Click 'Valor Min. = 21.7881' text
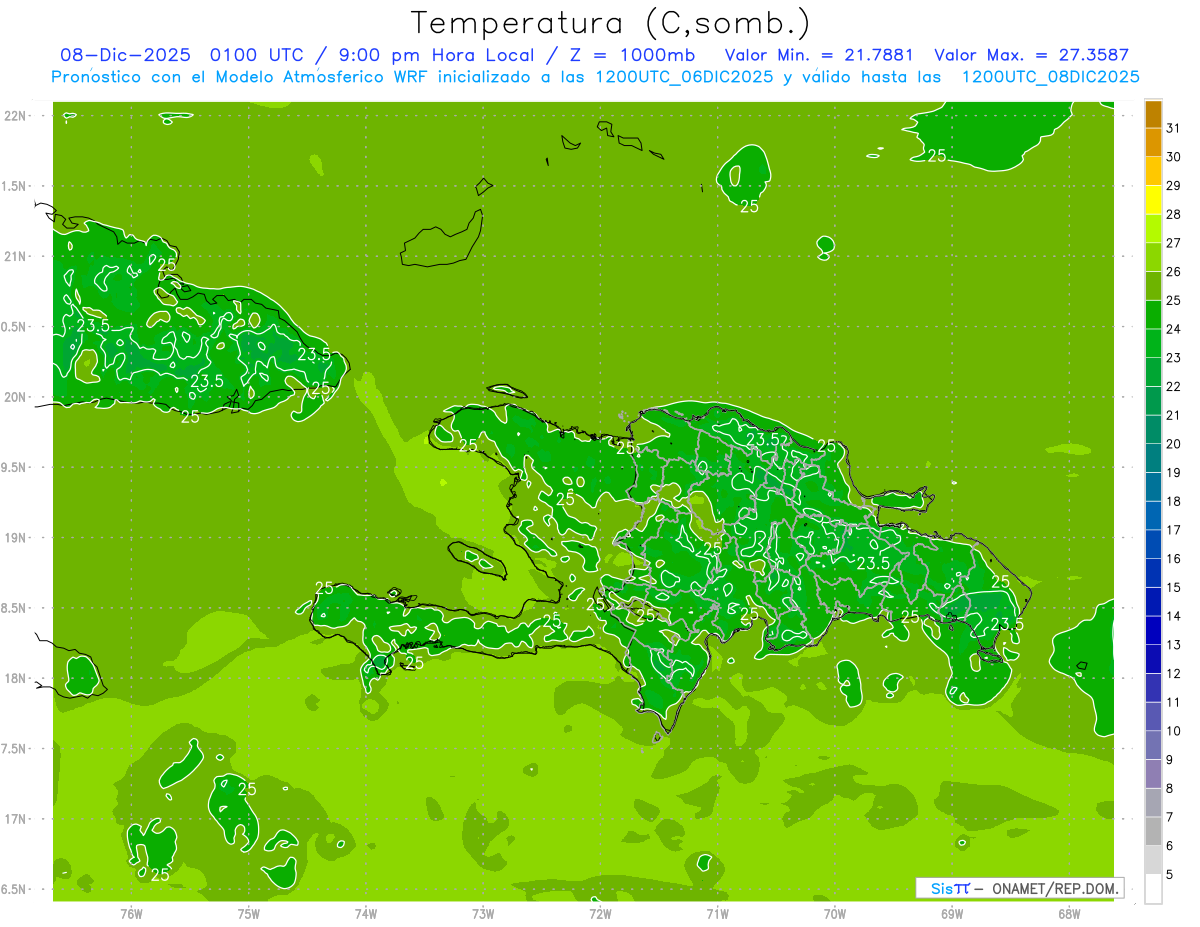 click(819, 55)
